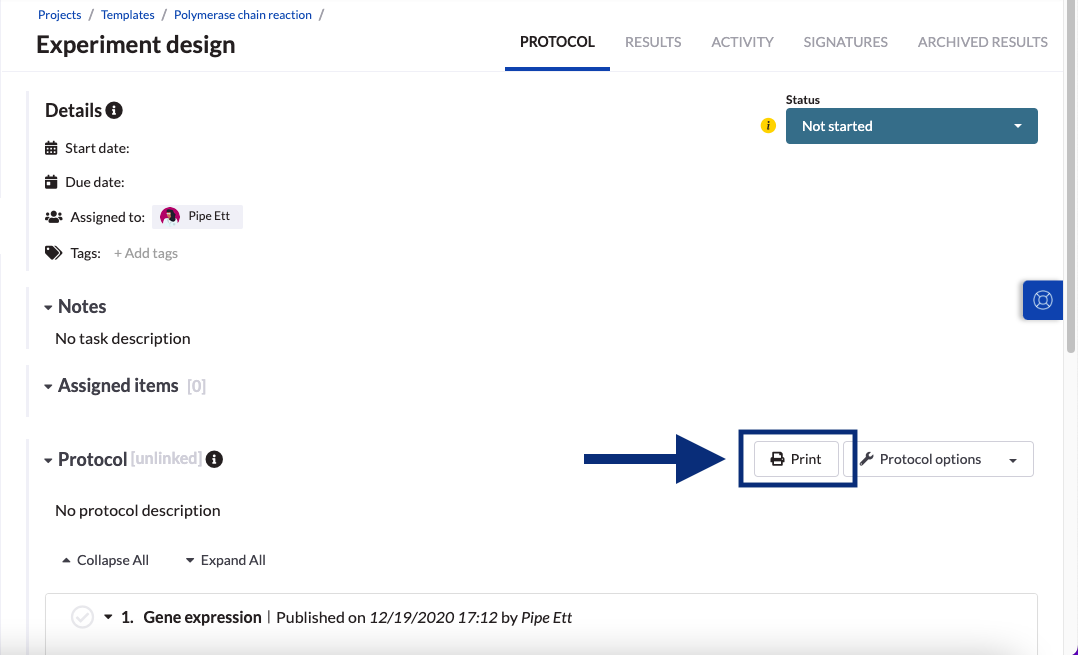Collapse the Notes section

tap(48, 307)
